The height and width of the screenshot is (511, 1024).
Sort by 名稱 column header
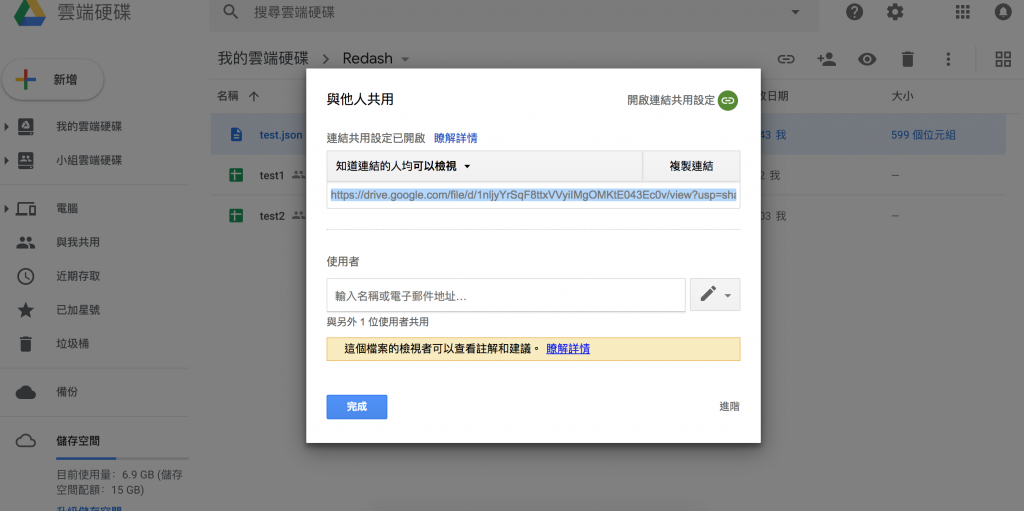click(x=228, y=96)
